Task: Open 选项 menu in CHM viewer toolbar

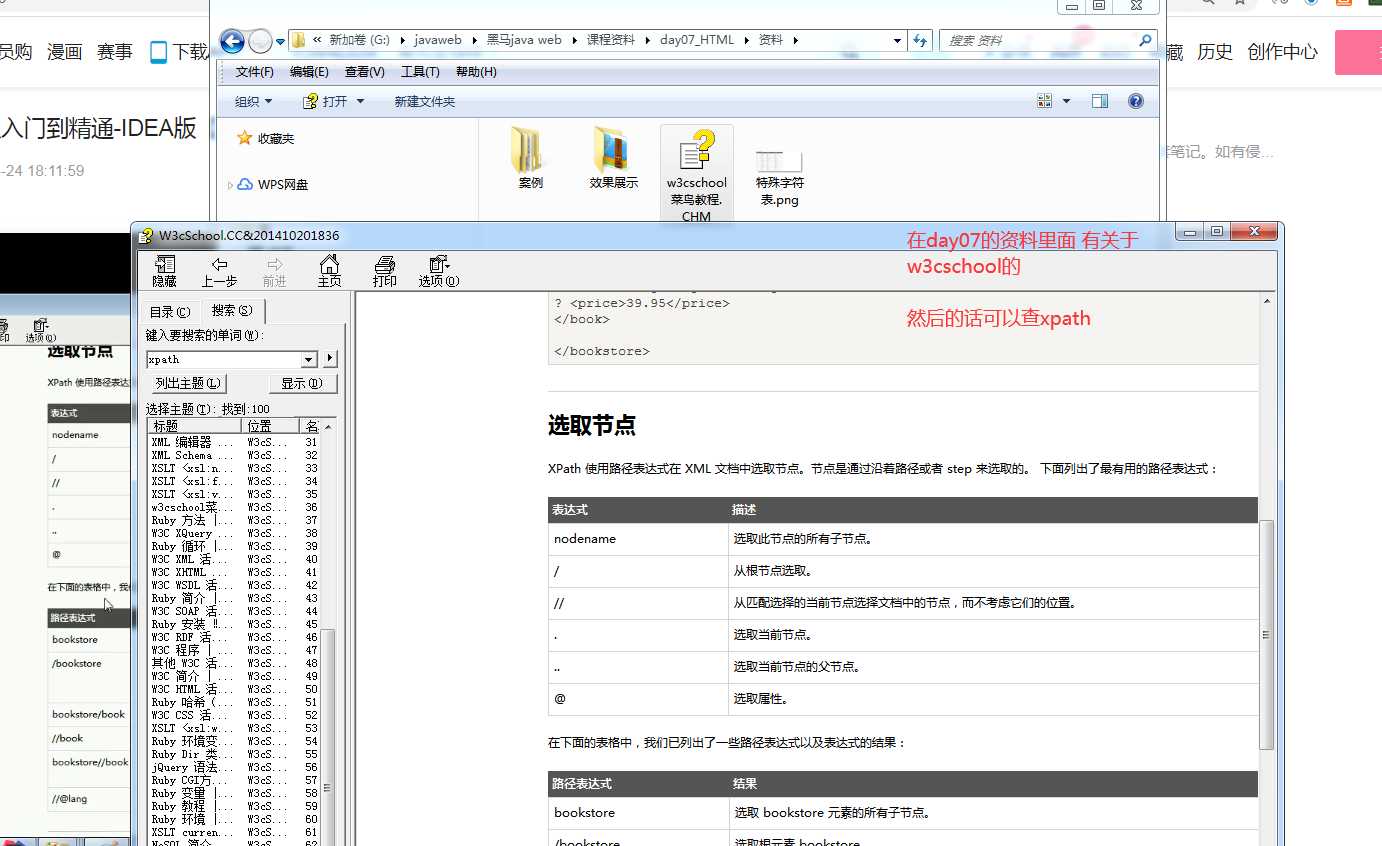Action: (438, 271)
